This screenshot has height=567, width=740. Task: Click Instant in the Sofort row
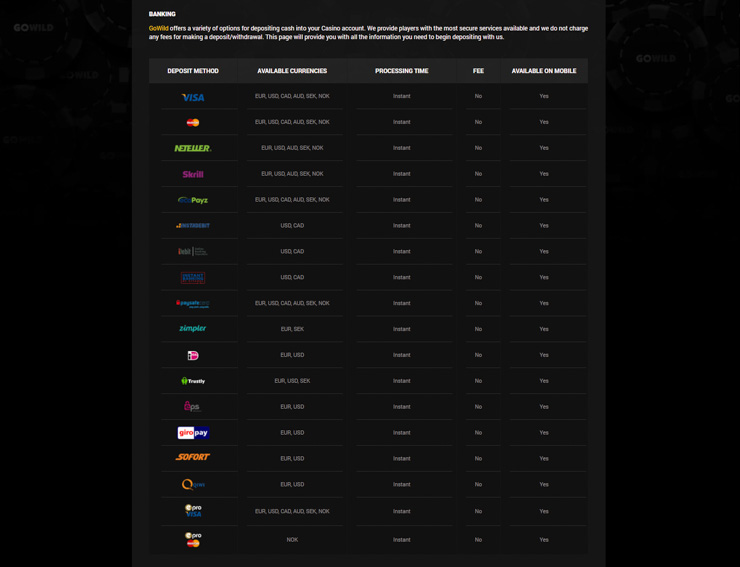pyautogui.click(x=402, y=458)
